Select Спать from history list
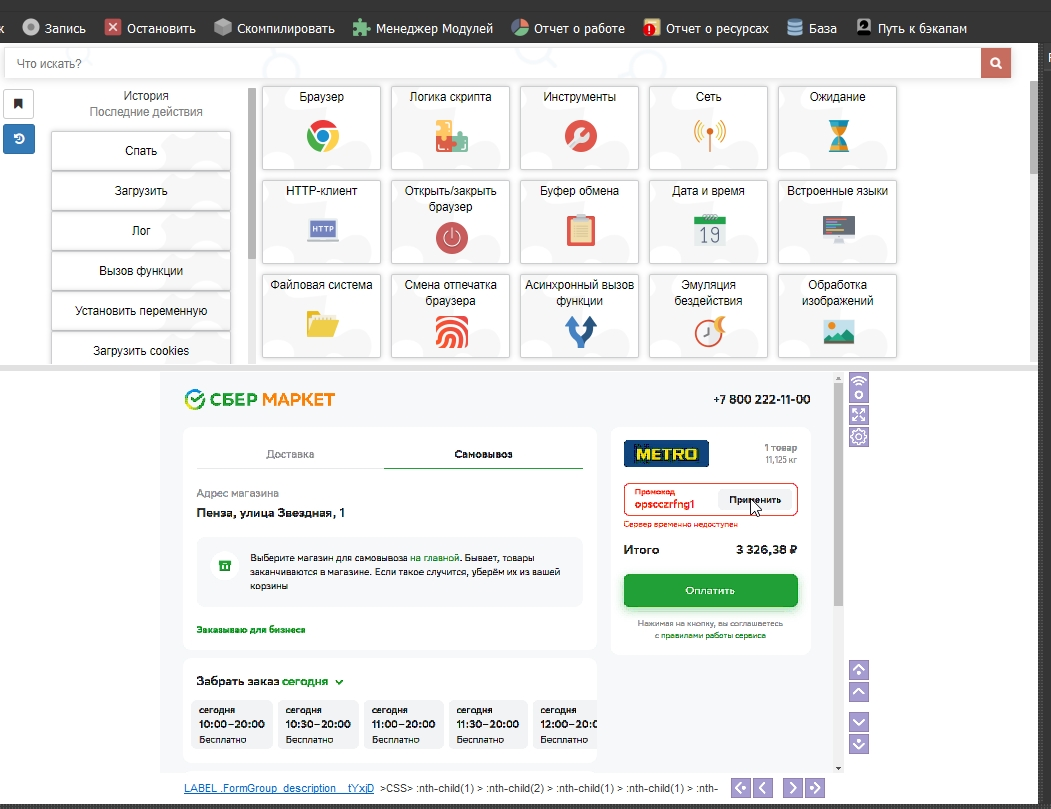1051x809 pixels. [141, 151]
